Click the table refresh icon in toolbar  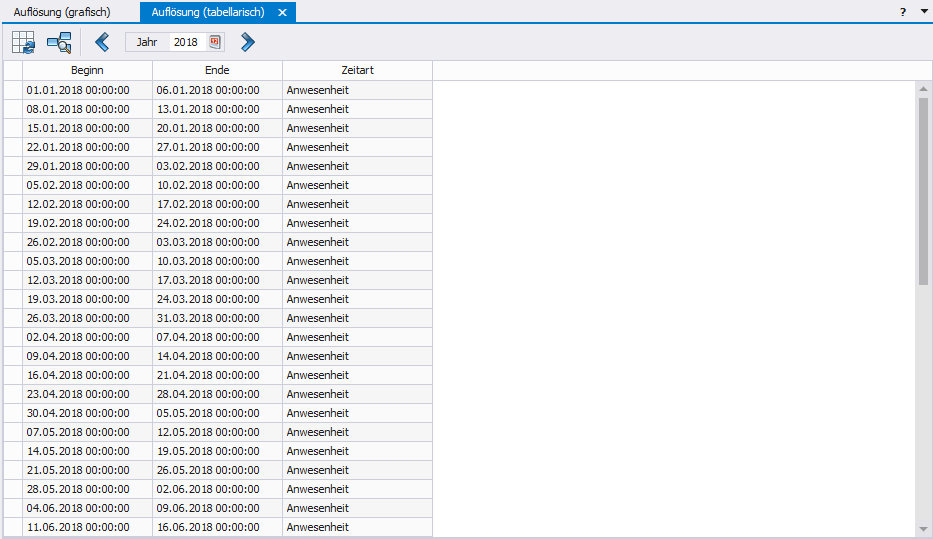23,42
